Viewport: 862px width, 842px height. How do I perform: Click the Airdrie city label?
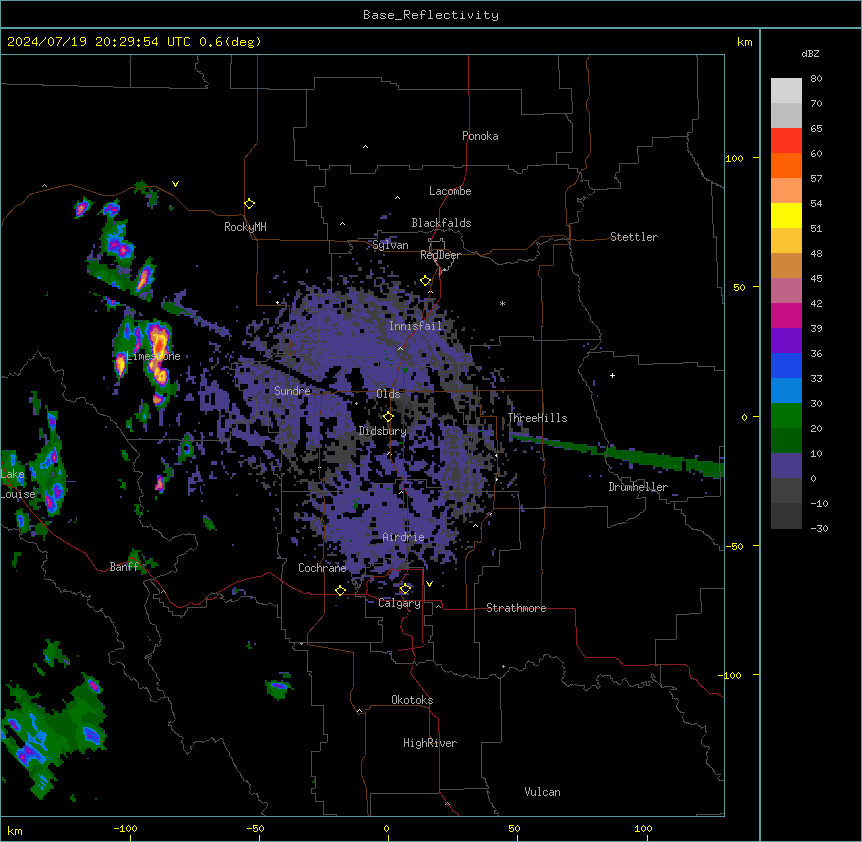404,537
